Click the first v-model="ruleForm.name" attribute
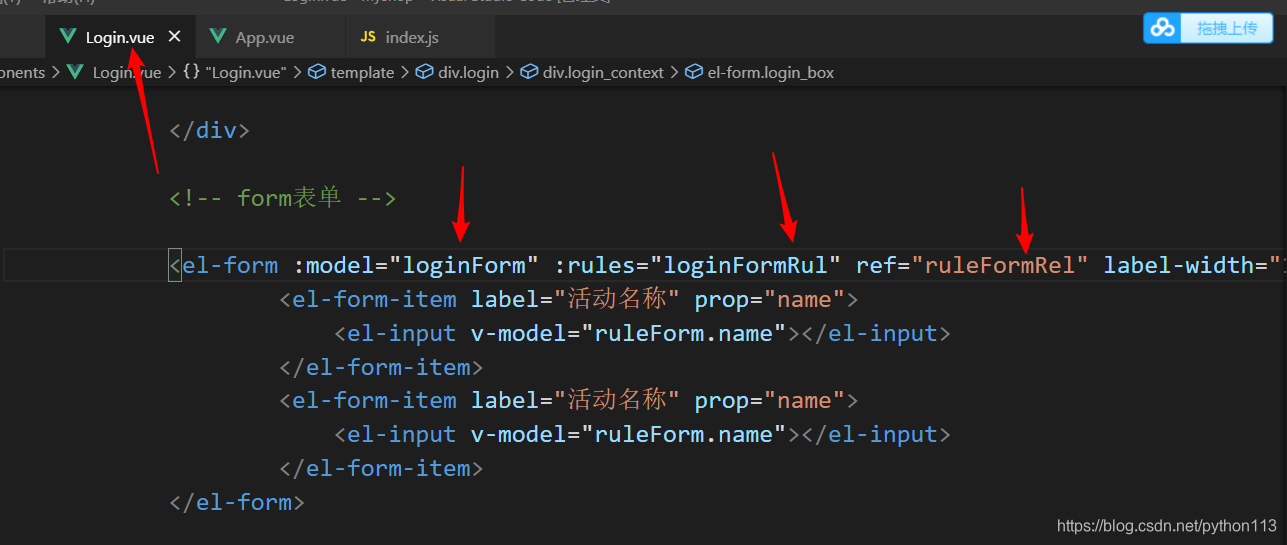1287x545 pixels. [x=629, y=333]
